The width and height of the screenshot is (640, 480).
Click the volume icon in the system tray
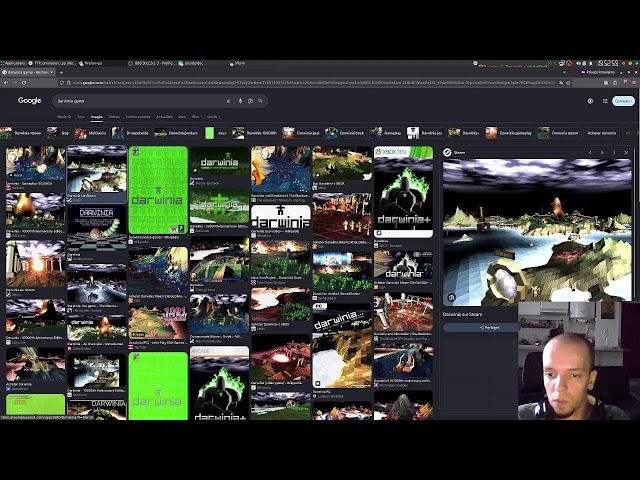[578, 63]
